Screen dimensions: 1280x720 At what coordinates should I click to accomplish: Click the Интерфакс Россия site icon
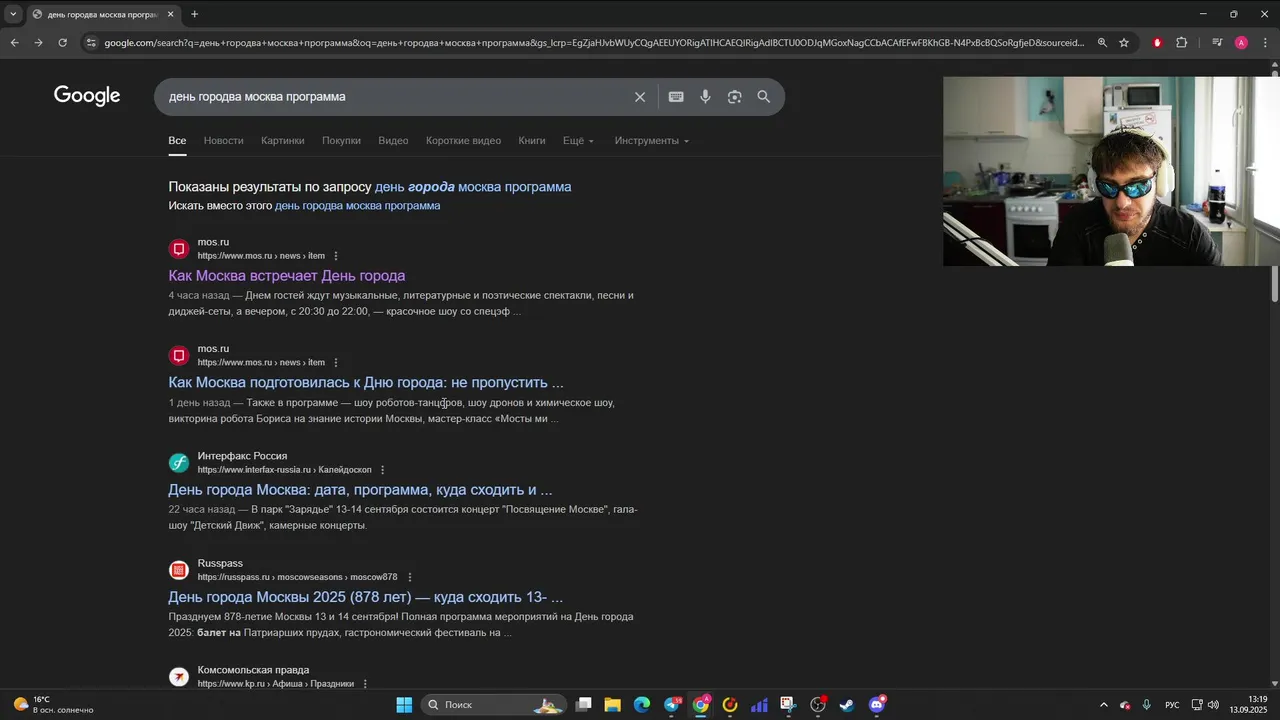click(x=179, y=463)
